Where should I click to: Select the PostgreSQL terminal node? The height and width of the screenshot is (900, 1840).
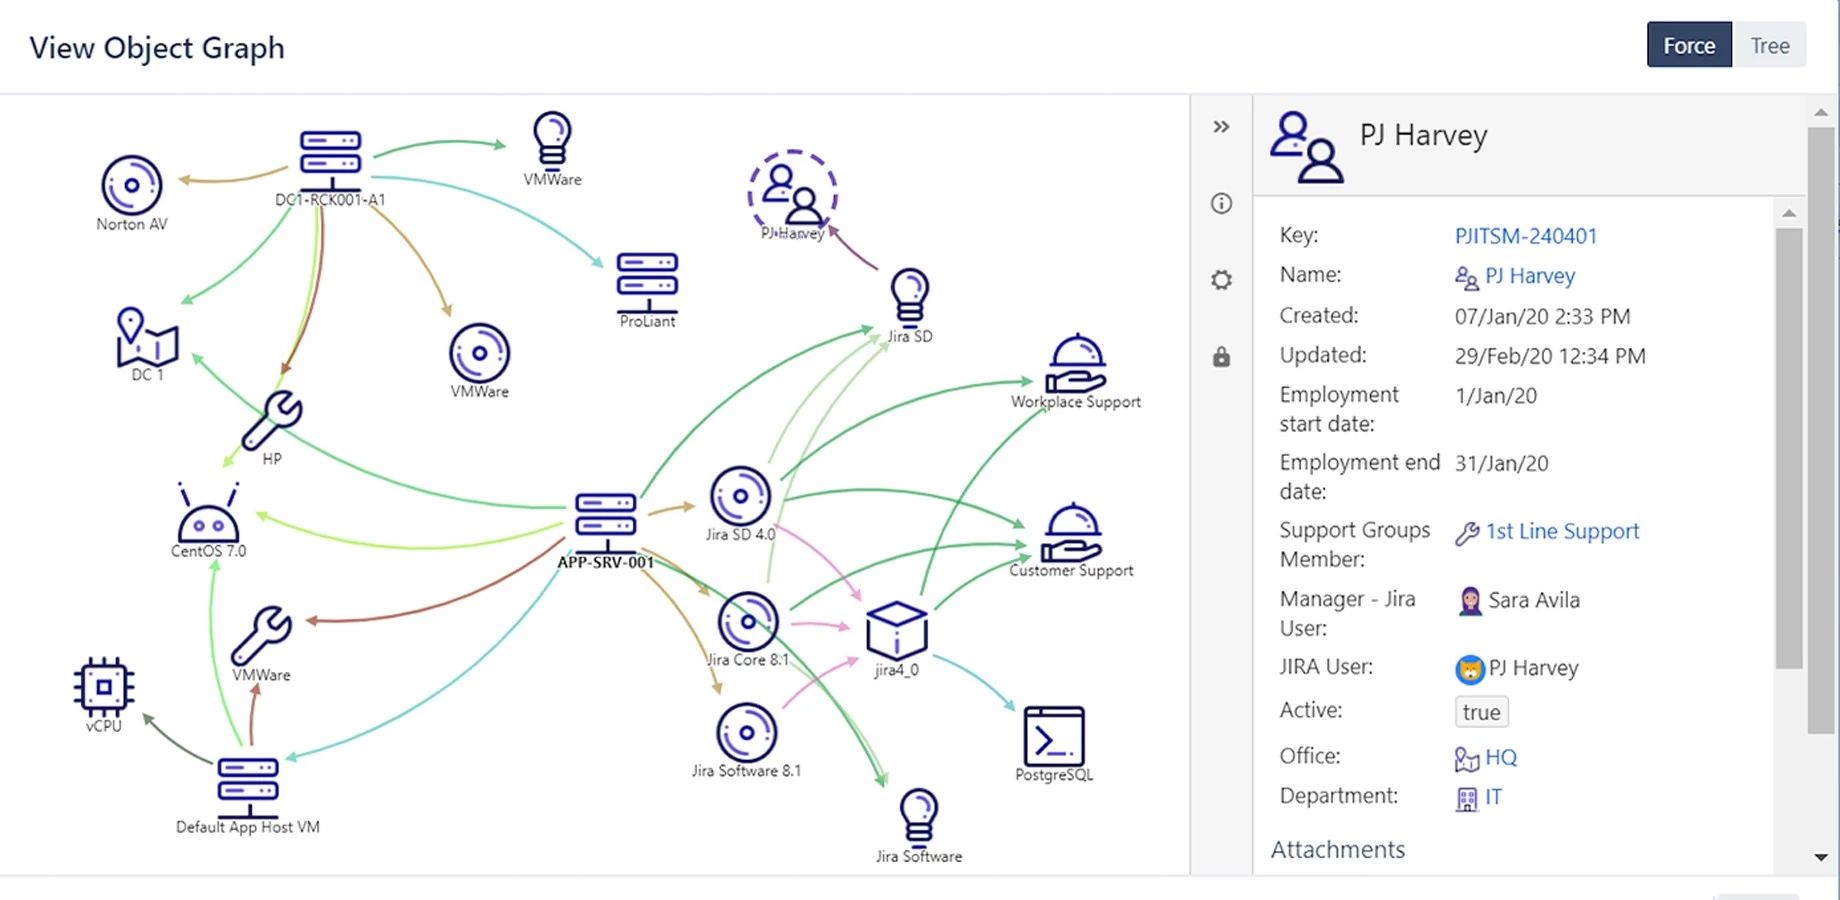coord(1054,737)
